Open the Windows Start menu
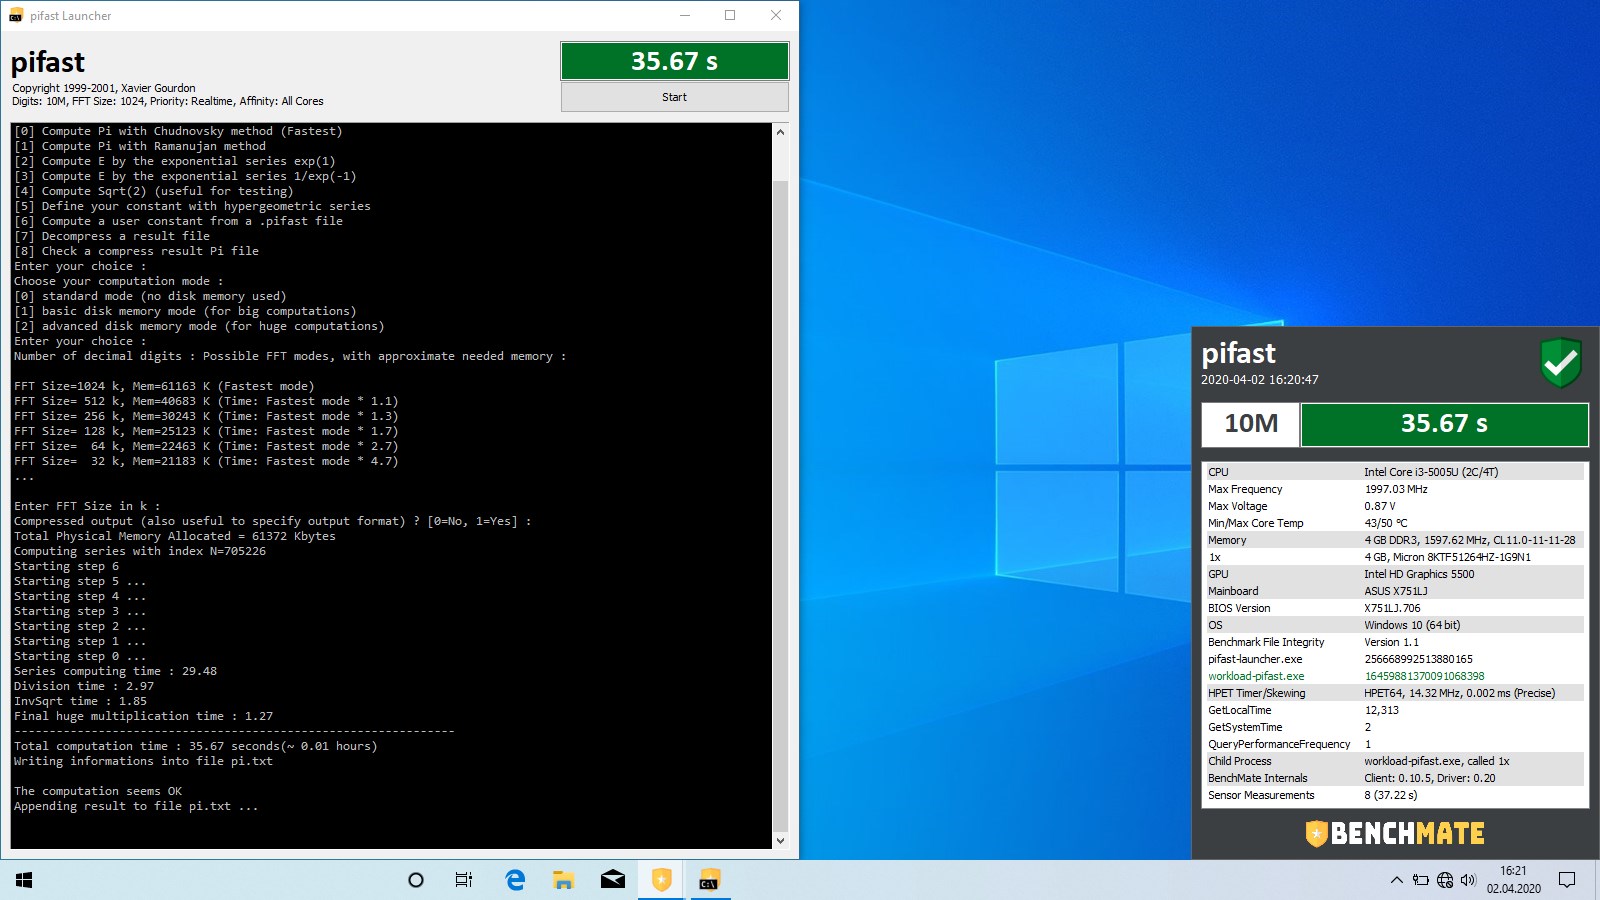Screen dimensions: 1600x900 coord(24,880)
